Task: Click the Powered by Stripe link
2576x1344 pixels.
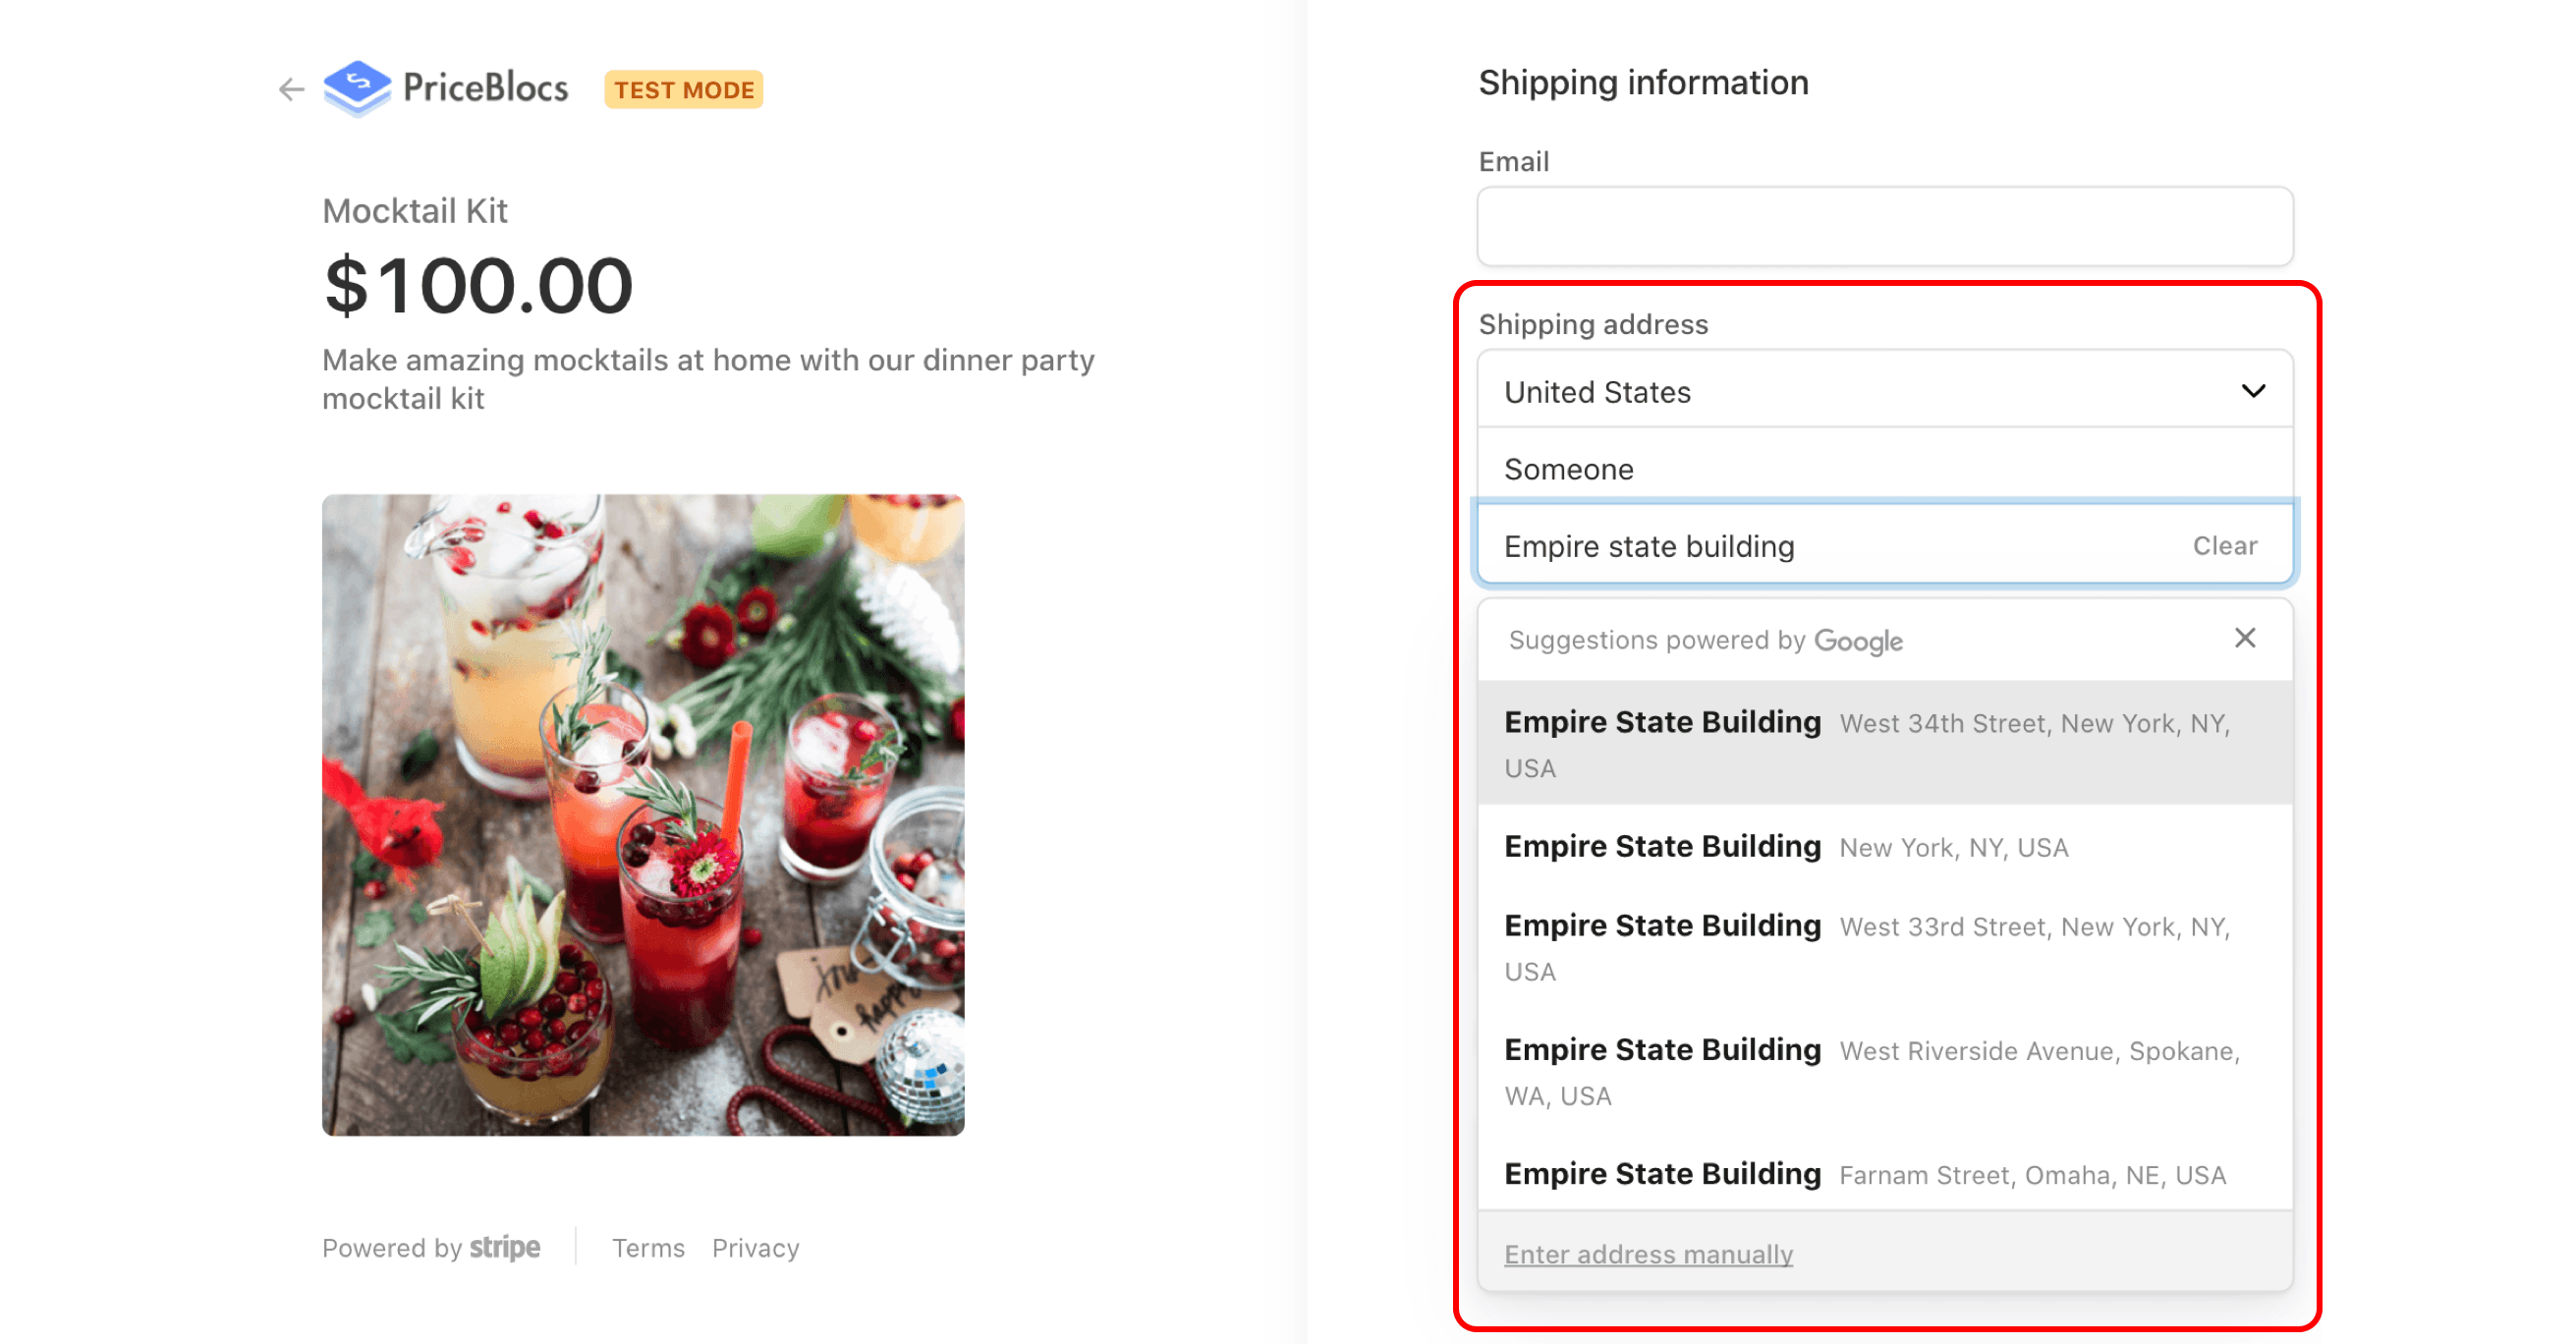Action: 431,1248
